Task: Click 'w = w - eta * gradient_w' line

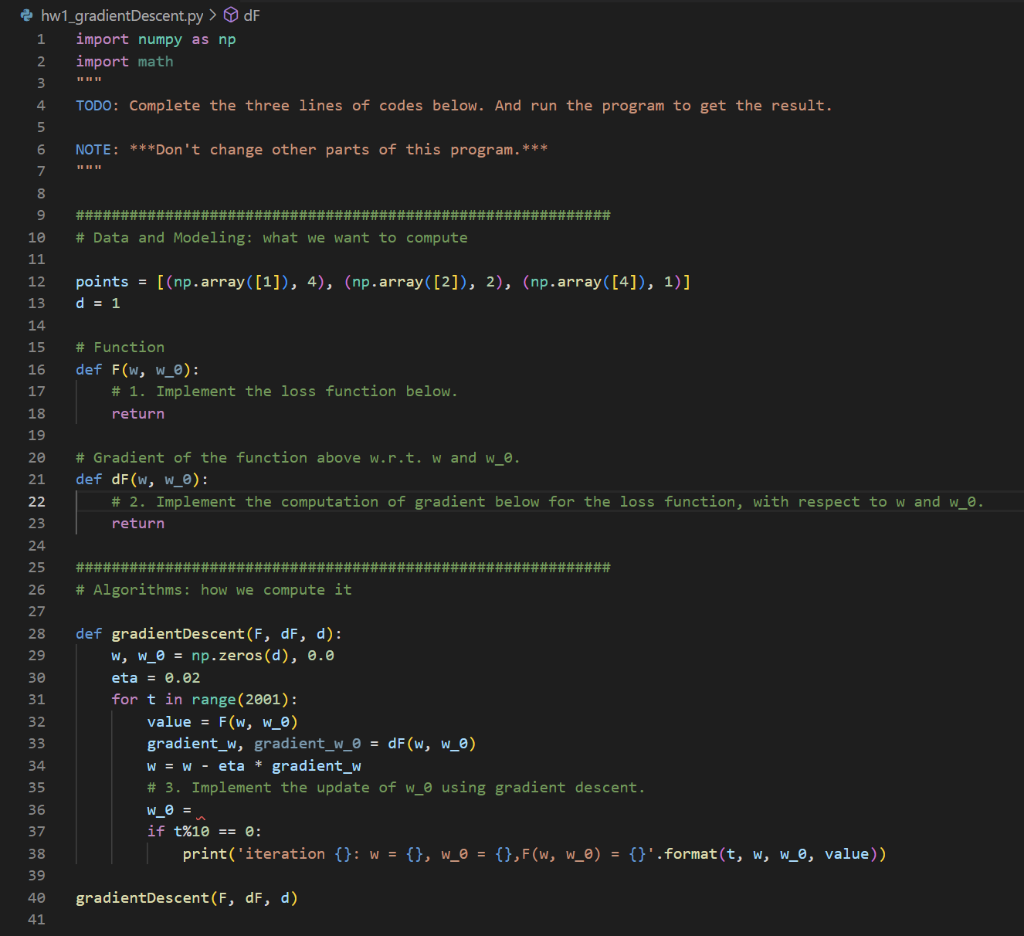Action: click(254, 766)
